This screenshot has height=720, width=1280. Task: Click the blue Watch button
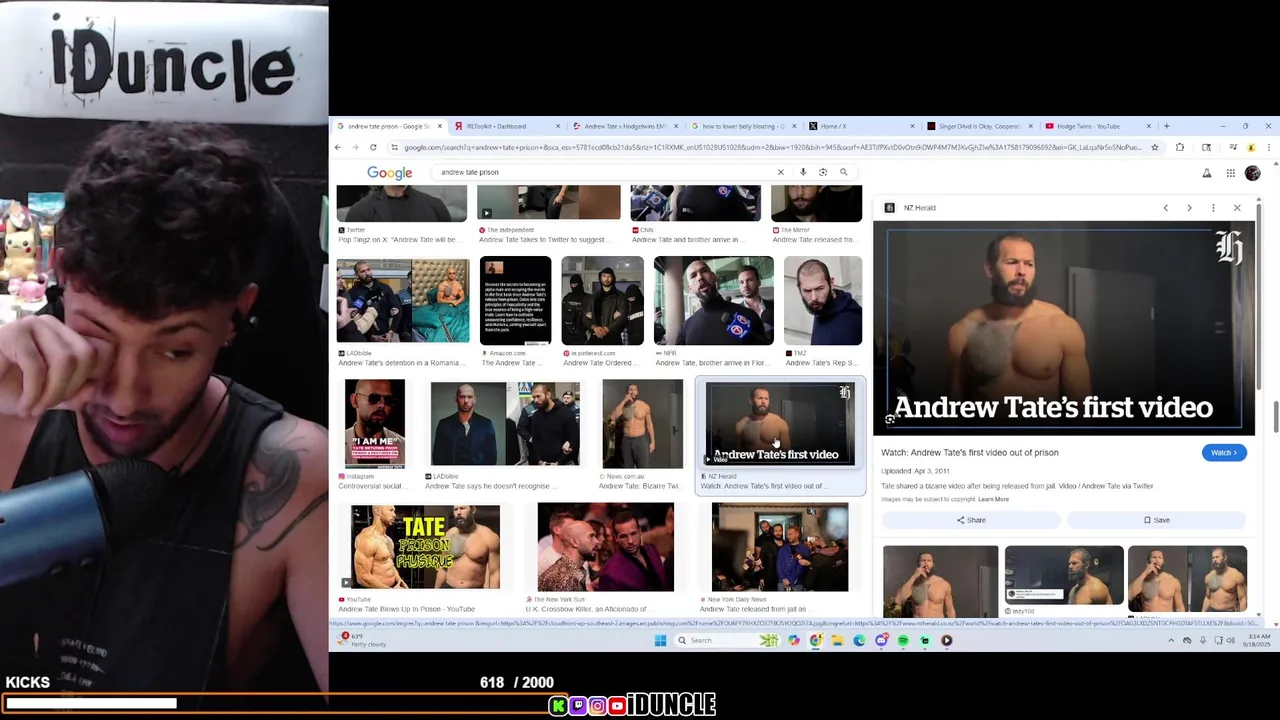coord(1224,453)
